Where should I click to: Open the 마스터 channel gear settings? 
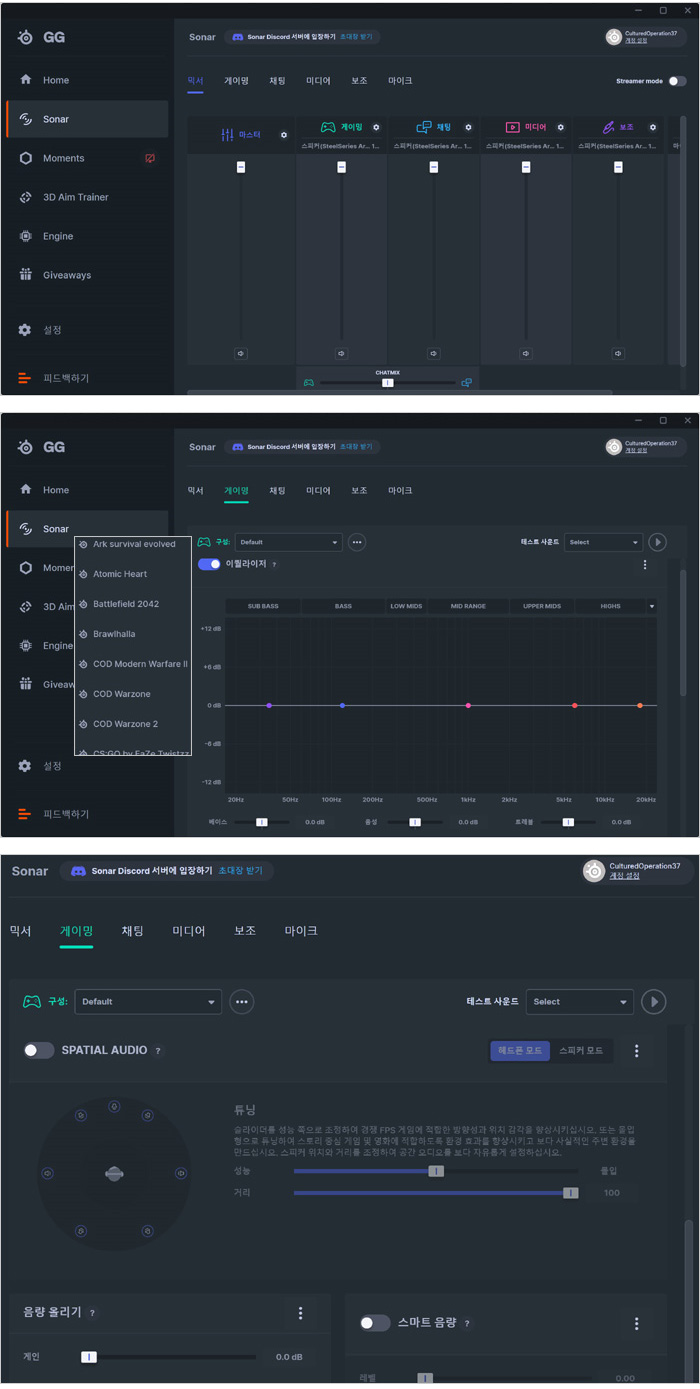(284, 135)
